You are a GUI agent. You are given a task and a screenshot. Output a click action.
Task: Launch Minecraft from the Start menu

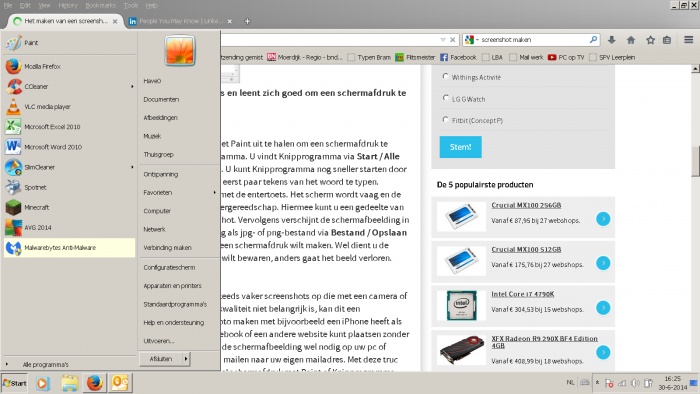(x=69, y=207)
